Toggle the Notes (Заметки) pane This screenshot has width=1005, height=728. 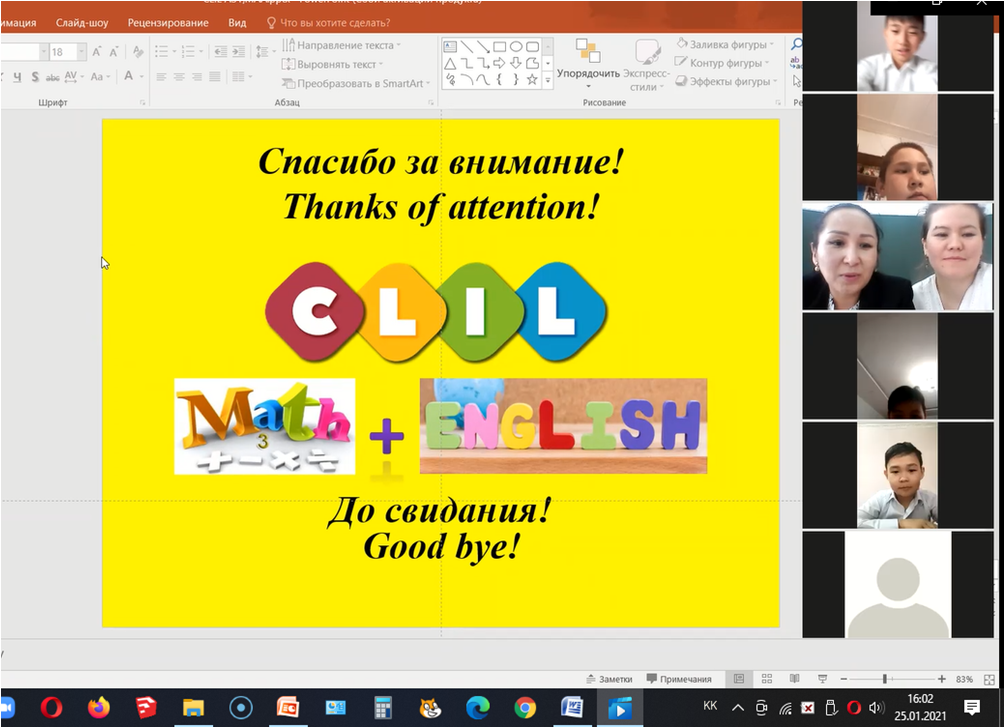pos(609,679)
